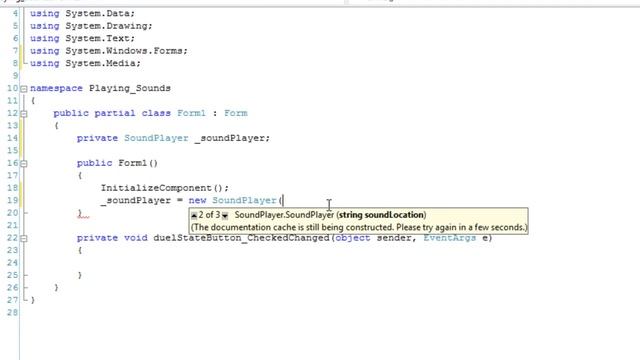Click 'public Form1()' constructor declaration
Screen dimensions: 640x360
117,163
